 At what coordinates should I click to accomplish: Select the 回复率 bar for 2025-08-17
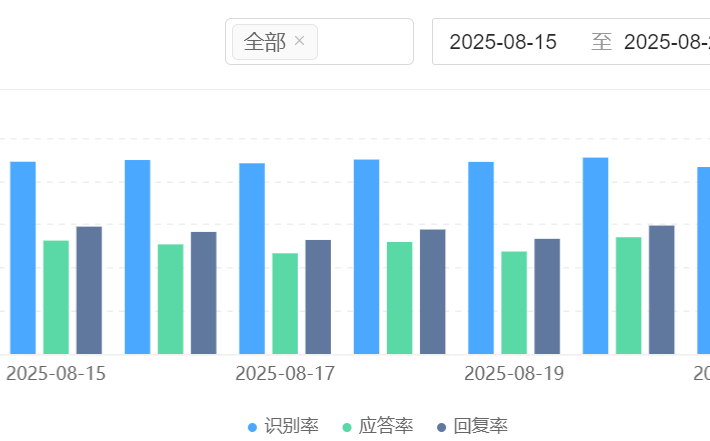[x=318, y=296]
